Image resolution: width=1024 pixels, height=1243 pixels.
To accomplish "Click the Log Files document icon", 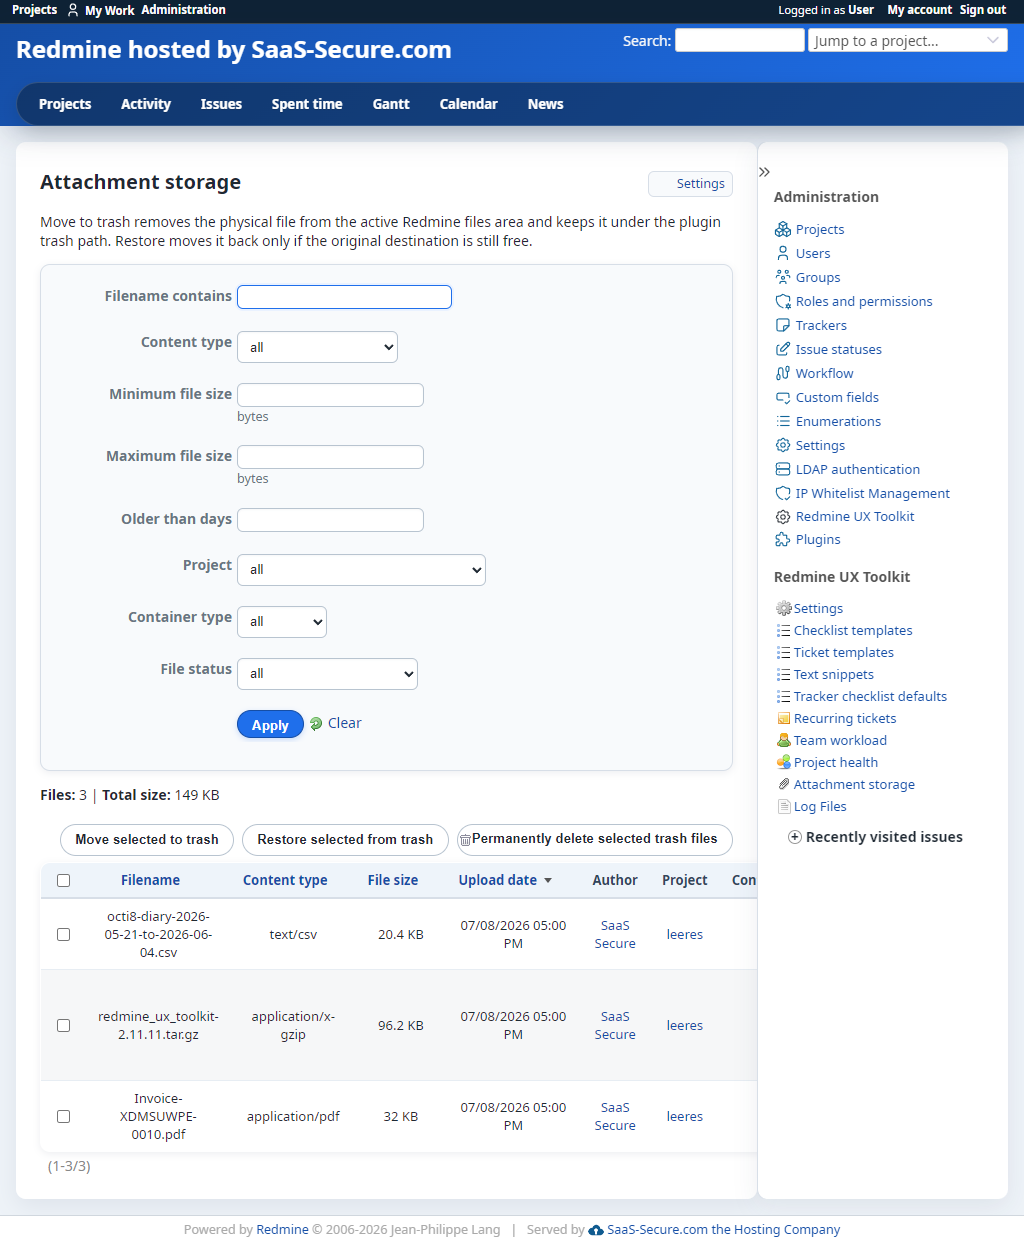I will coord(784,806).
